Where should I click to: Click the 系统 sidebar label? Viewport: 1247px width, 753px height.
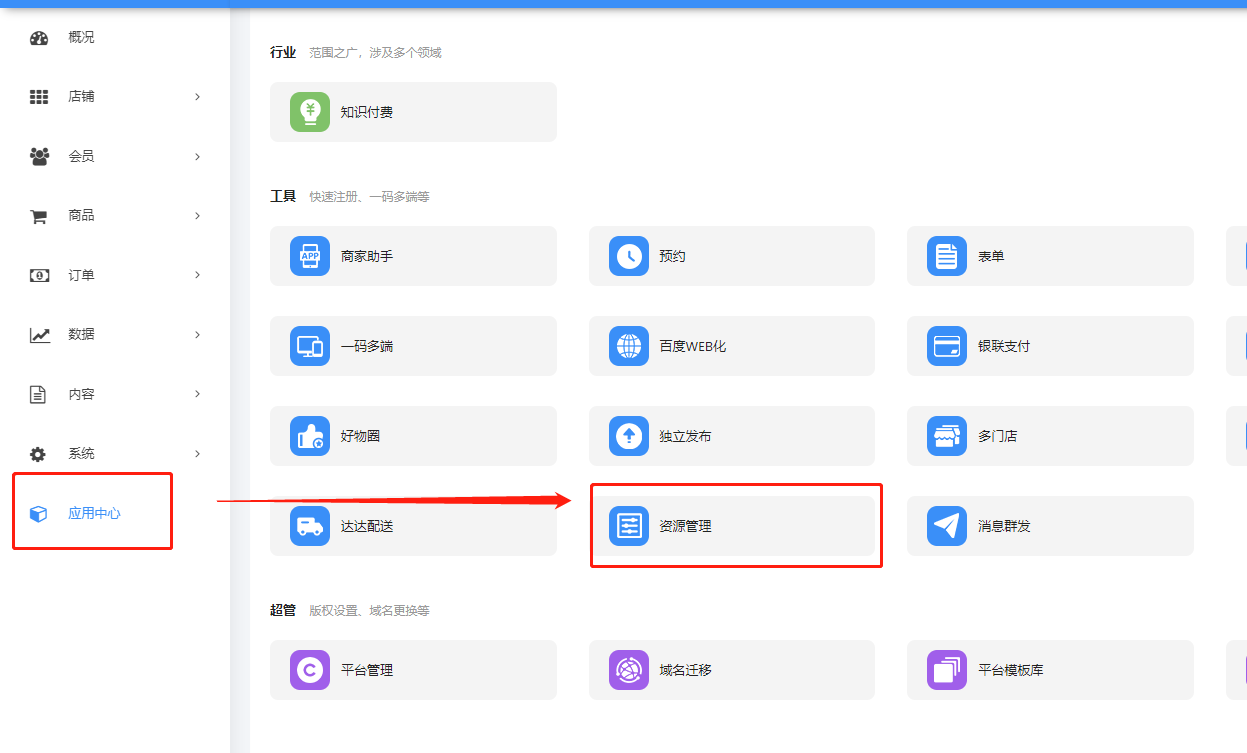click(81, 454)
